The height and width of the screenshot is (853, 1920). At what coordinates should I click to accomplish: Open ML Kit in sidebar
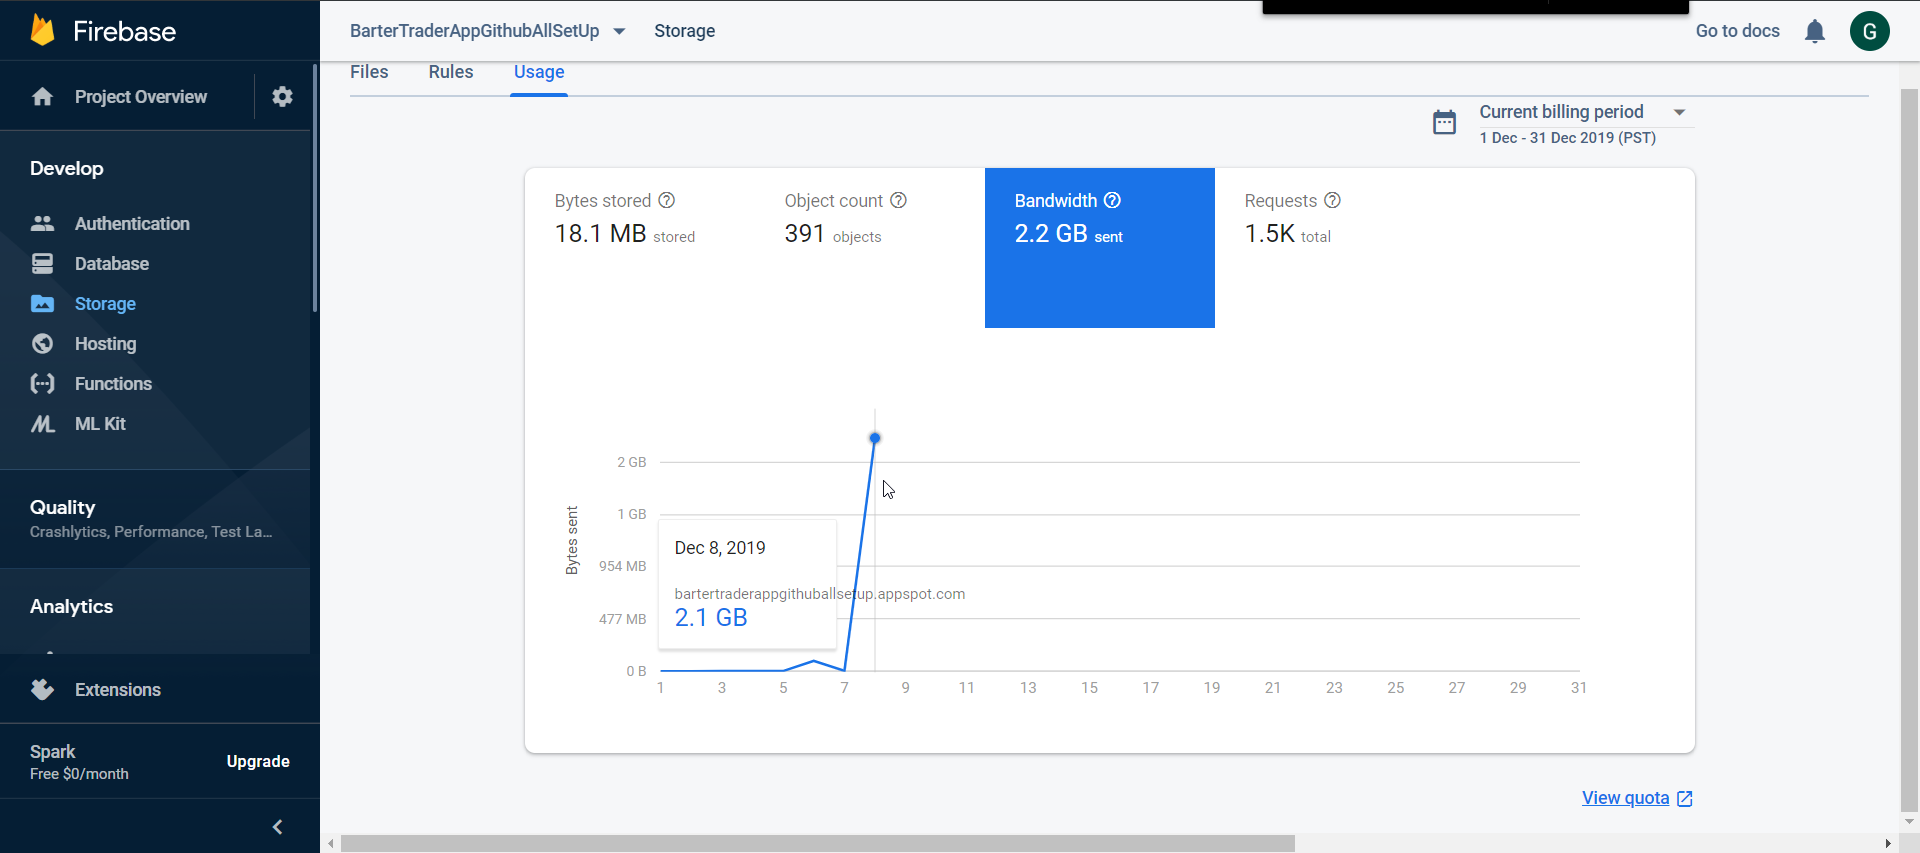coord(100,424)
